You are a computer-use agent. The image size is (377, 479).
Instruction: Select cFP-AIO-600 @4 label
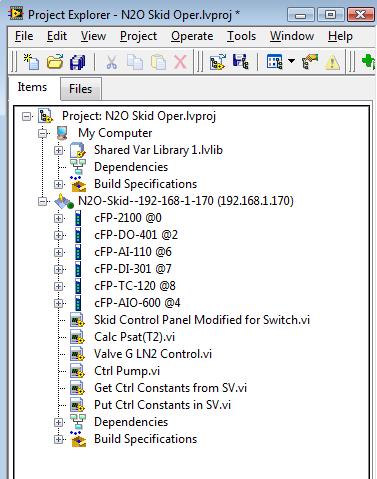click(x=137, y=303)
